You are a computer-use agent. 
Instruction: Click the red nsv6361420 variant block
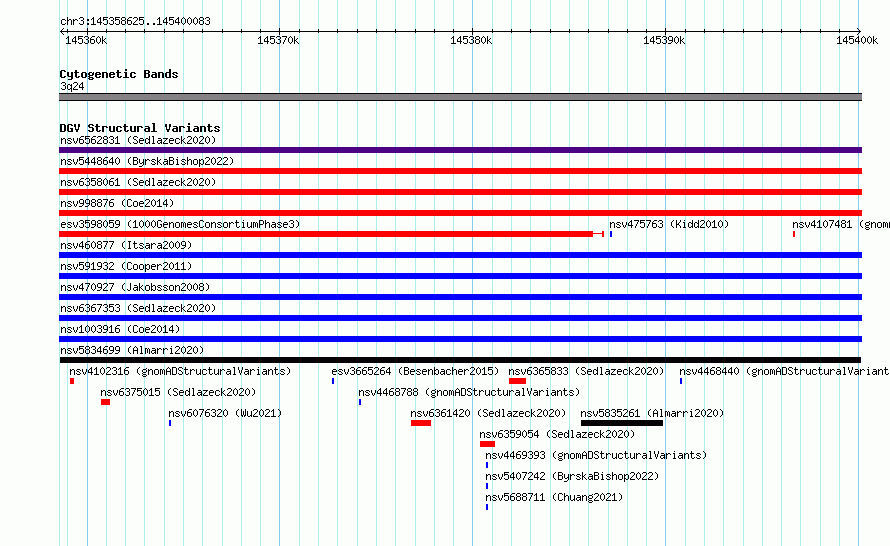(x=421, y=423)
